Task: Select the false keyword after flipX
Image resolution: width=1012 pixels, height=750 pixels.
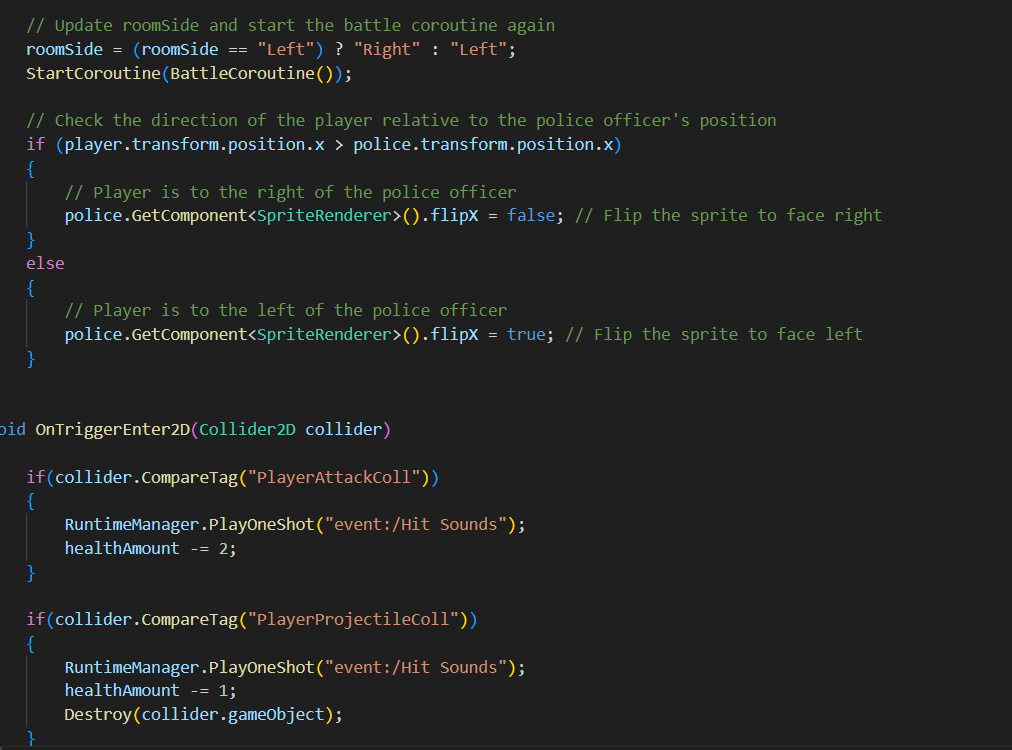Action: point(531,215)
